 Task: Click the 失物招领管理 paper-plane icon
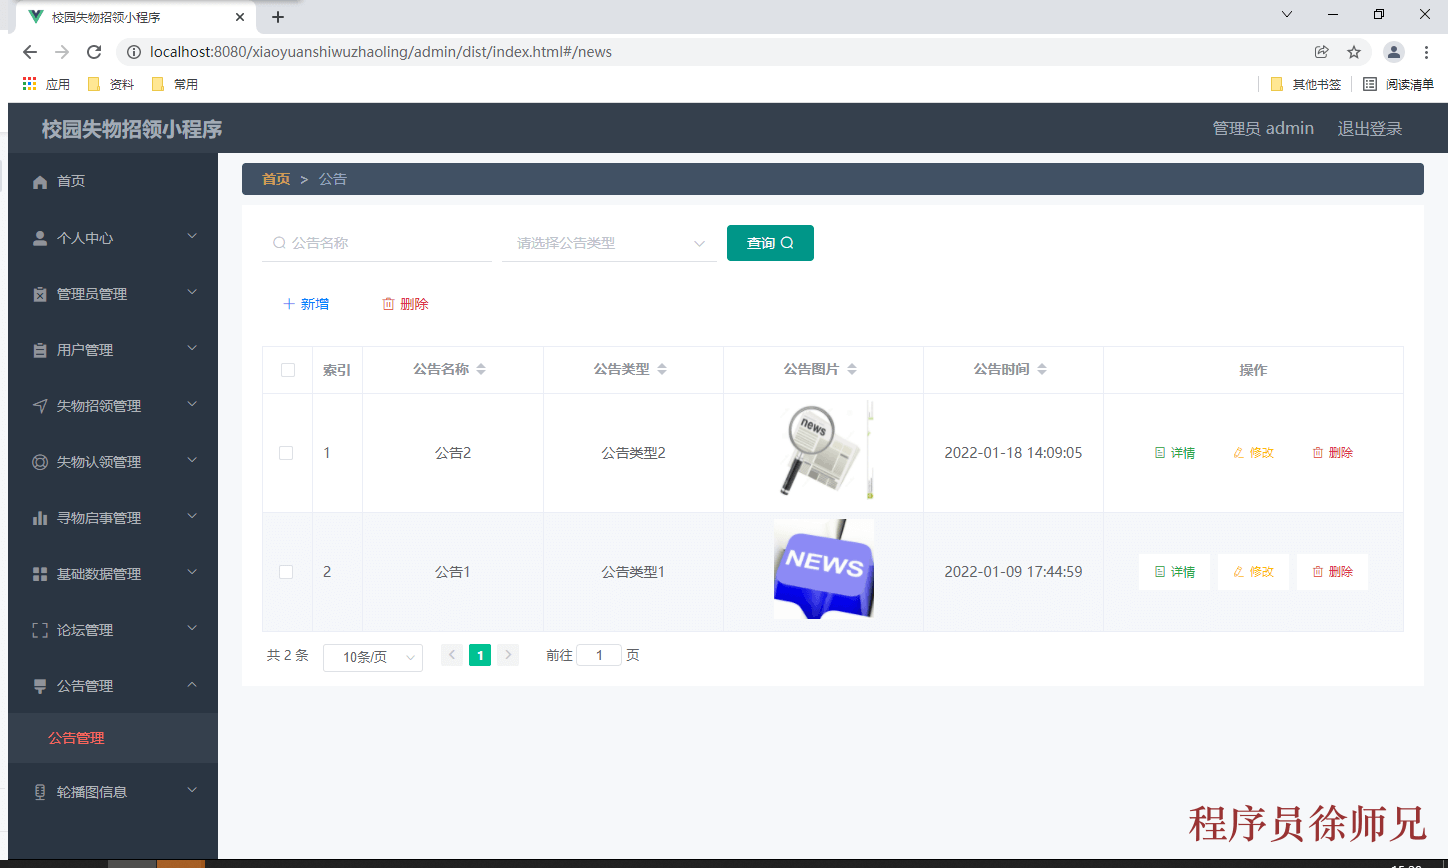39,405
